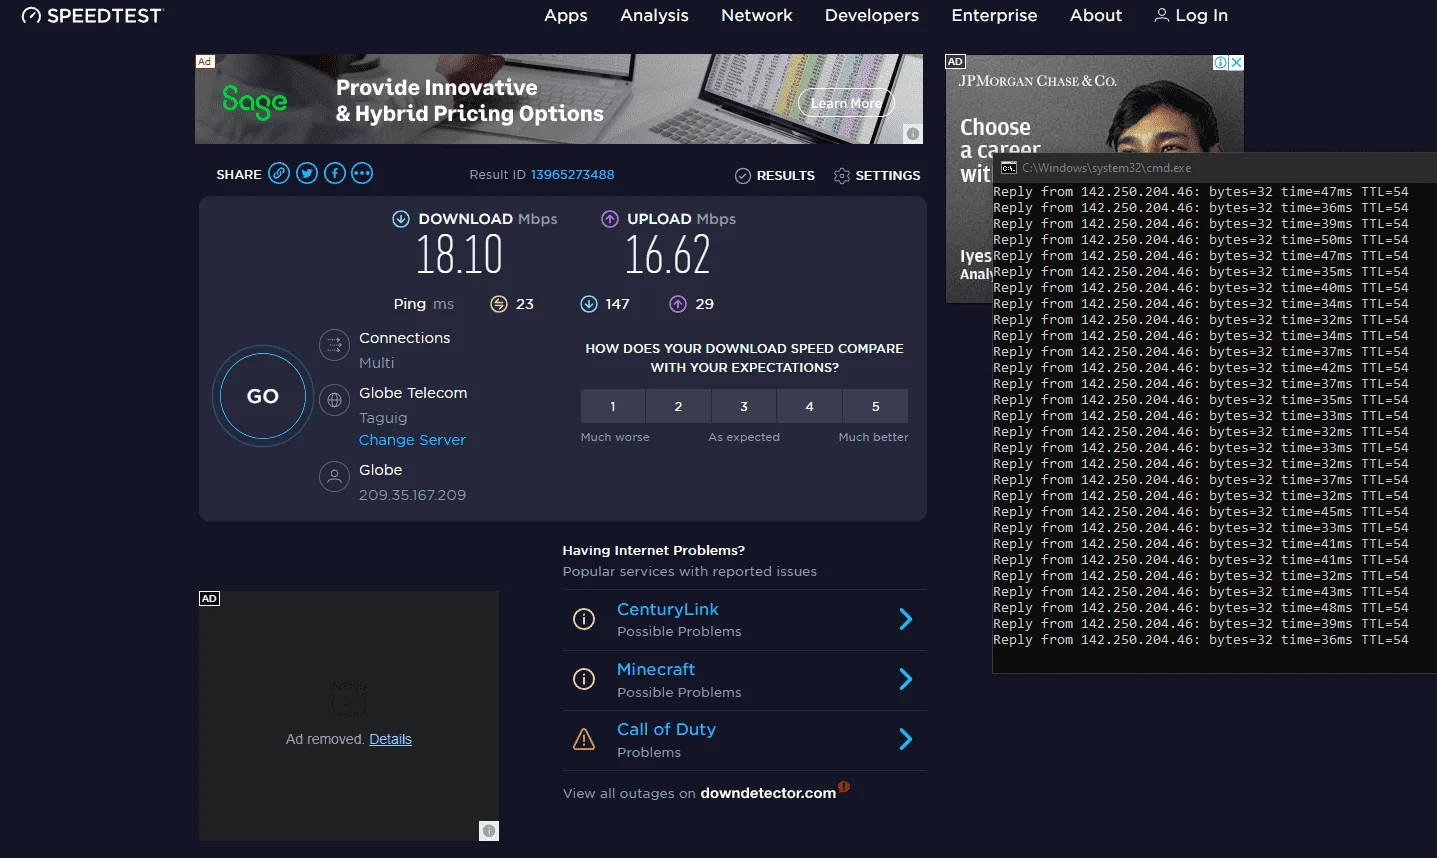The width and height of the screenshot is (1437, 858).
Task: Click the globe icon beside Globe Telecom
Action: [334, 400]
